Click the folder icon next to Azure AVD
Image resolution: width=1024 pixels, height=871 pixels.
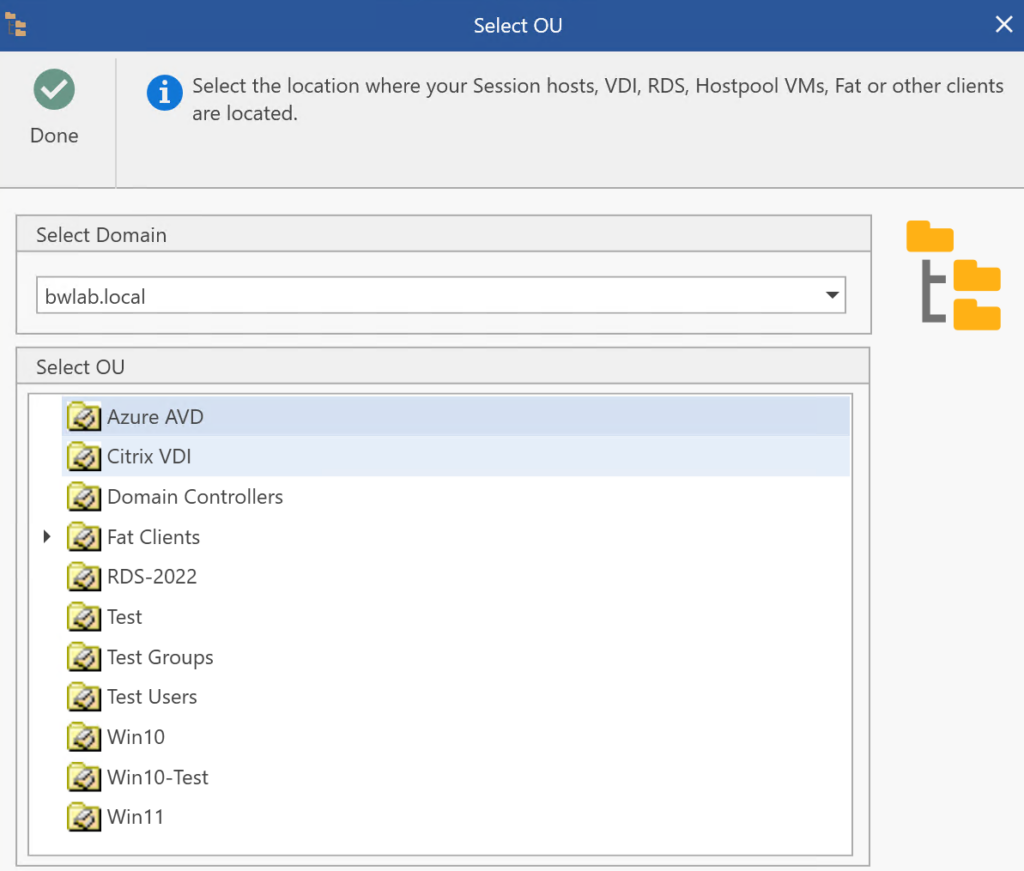tap(84, 416)
